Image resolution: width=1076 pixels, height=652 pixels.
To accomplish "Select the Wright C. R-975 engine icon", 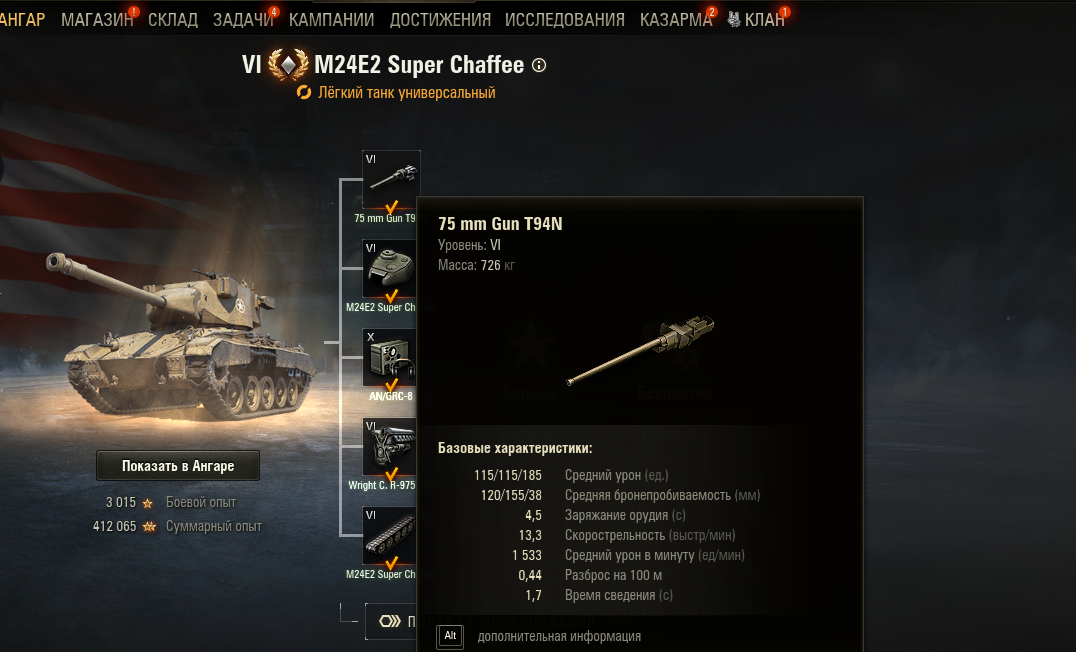I will [x=390, y=447].
